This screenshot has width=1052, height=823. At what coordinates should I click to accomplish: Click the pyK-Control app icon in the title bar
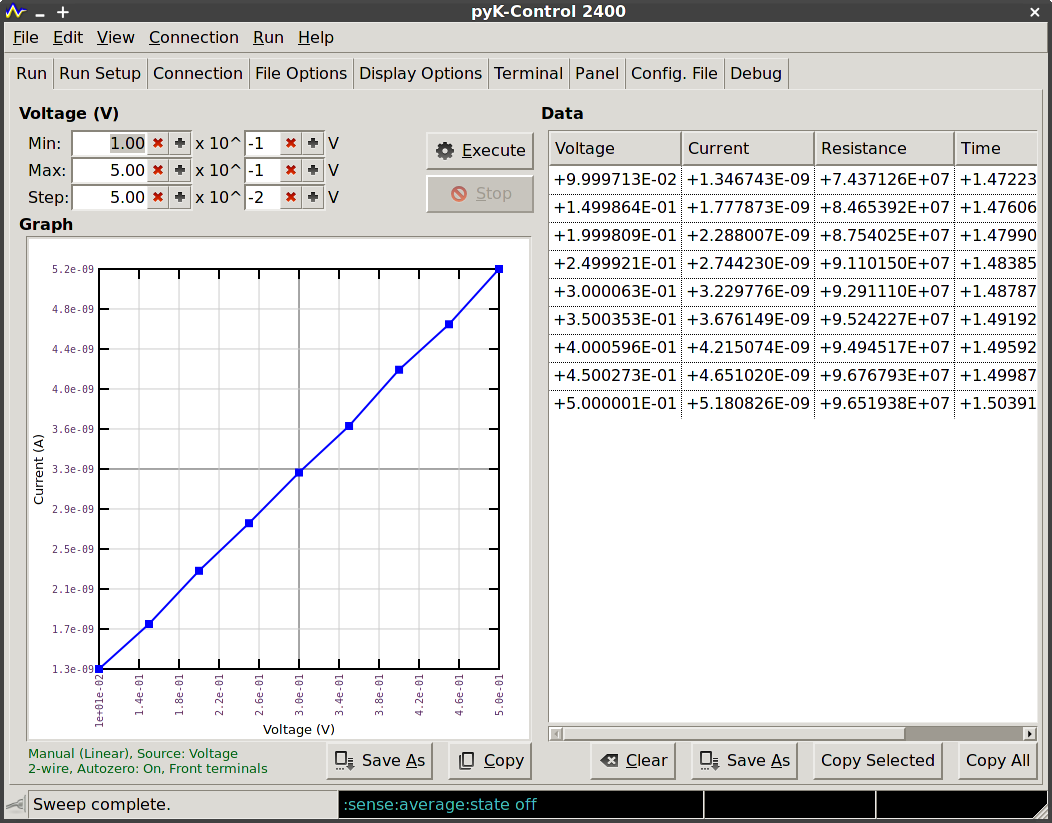pos(15,11)
